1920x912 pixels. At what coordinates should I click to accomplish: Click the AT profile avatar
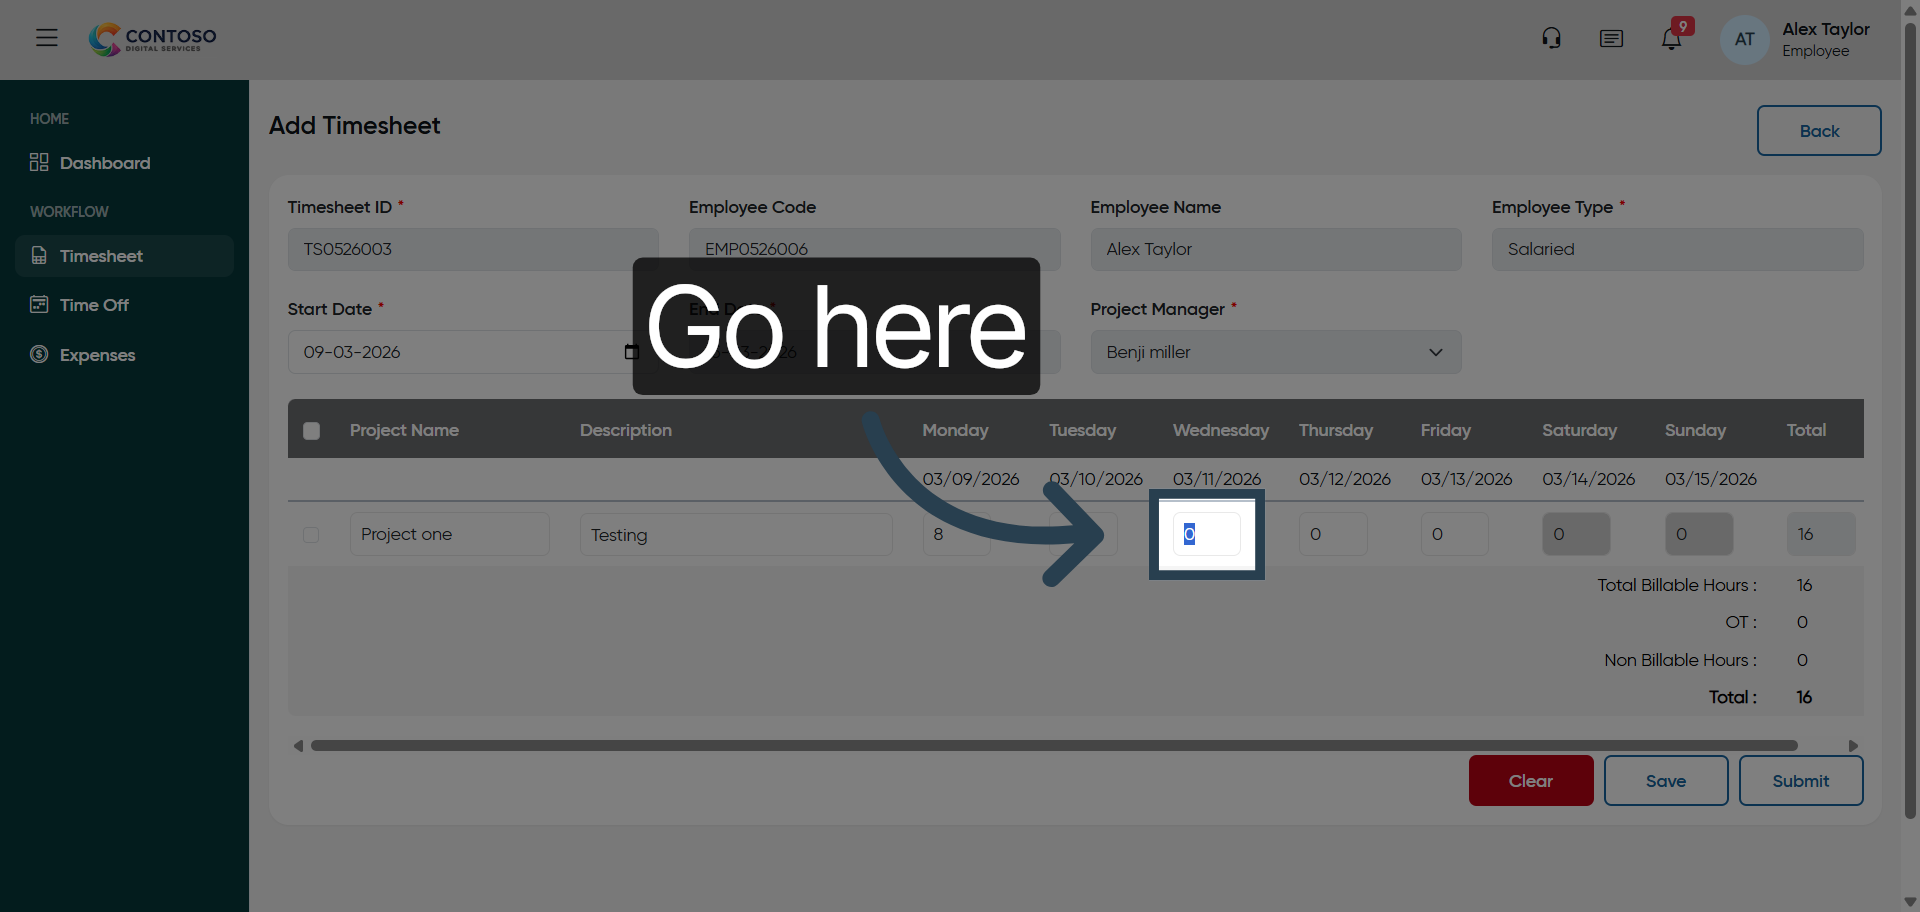[x=1743, y=39]
